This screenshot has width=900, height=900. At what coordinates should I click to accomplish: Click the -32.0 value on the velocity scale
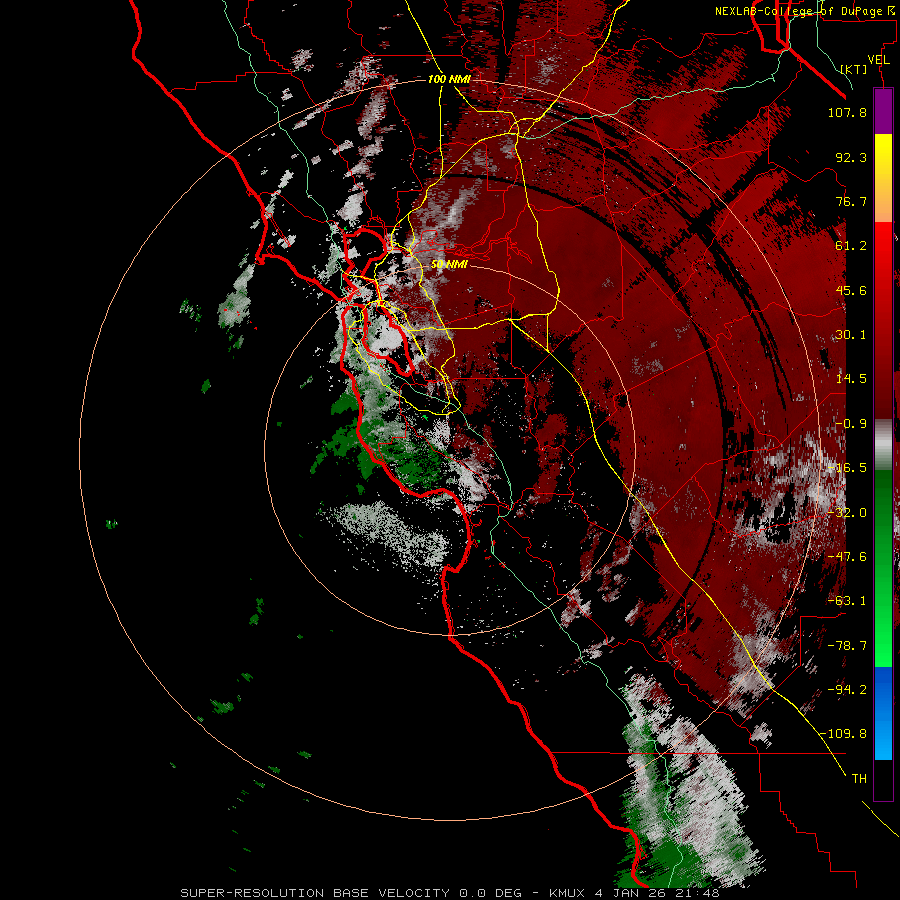[x=847, y=513]
